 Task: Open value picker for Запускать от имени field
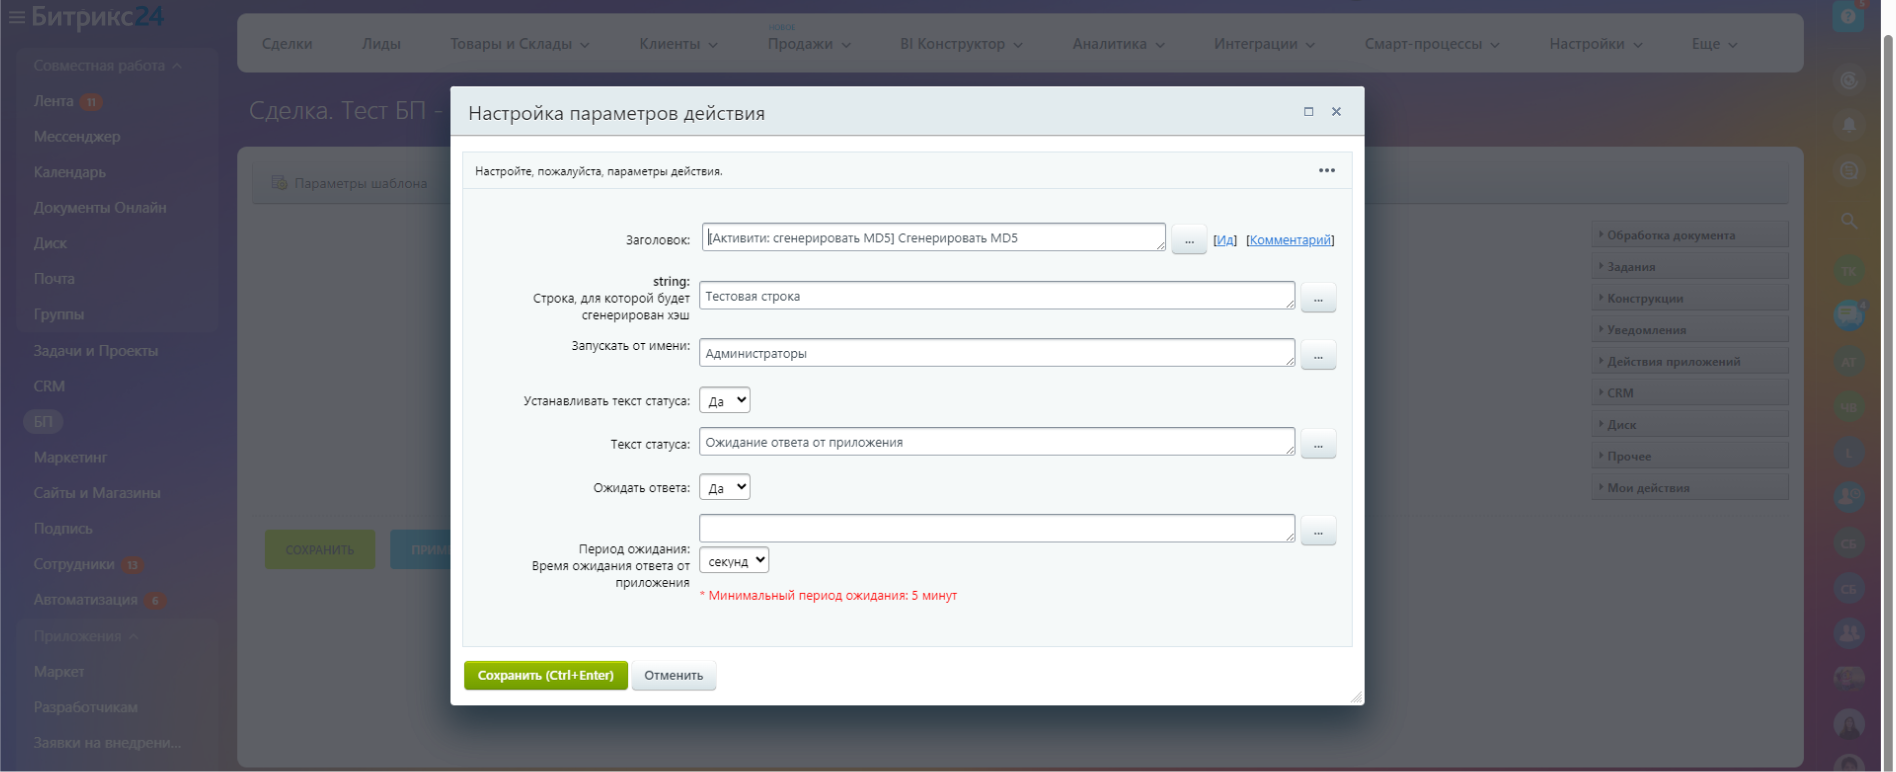pos(1318,355)
